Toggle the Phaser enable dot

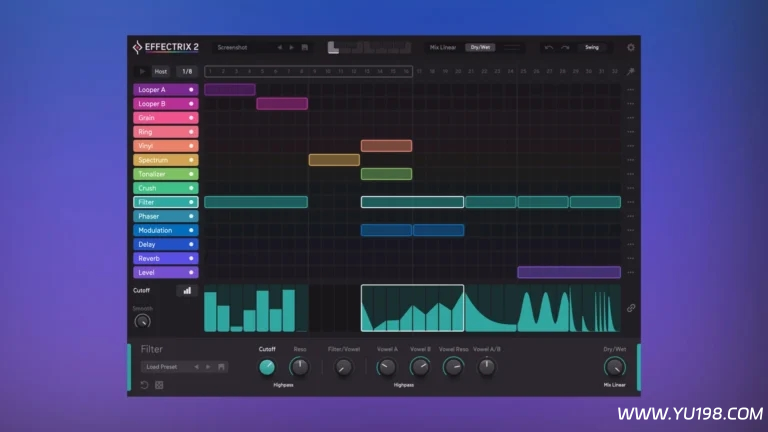point(191,216)
